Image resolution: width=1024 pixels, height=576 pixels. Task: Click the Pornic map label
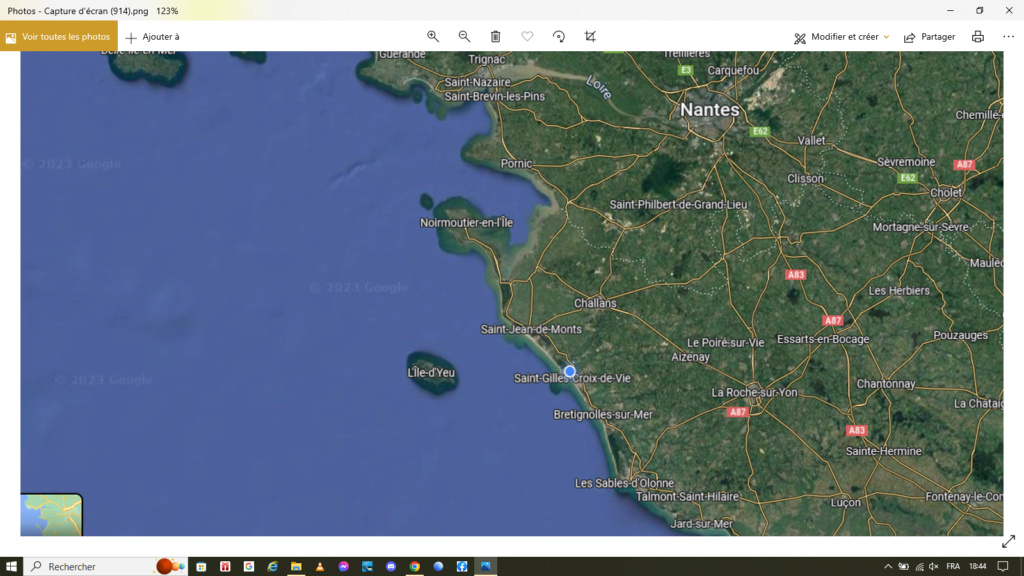click(x=516, y=164)
